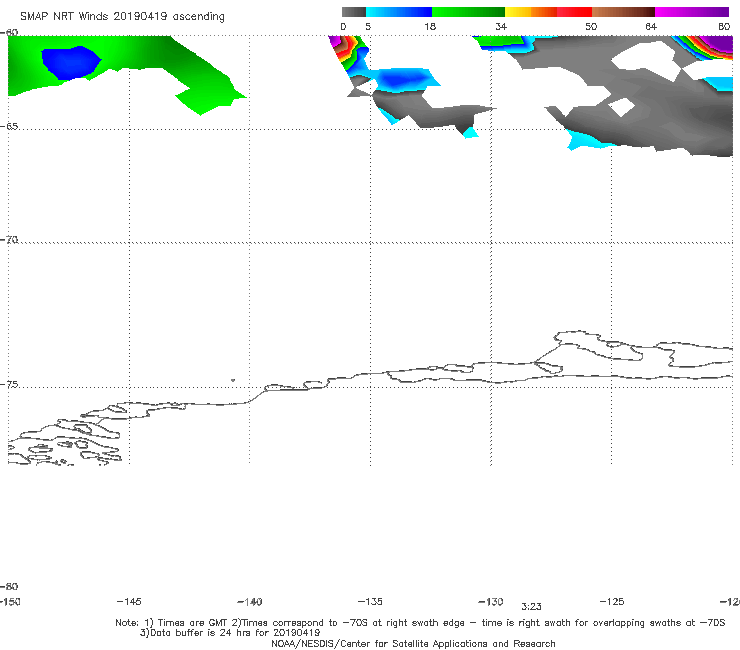The image size is (740, 650).
Task: Pick the yellow-to-red colorbar segment
Action: click(x=548, y=12)
